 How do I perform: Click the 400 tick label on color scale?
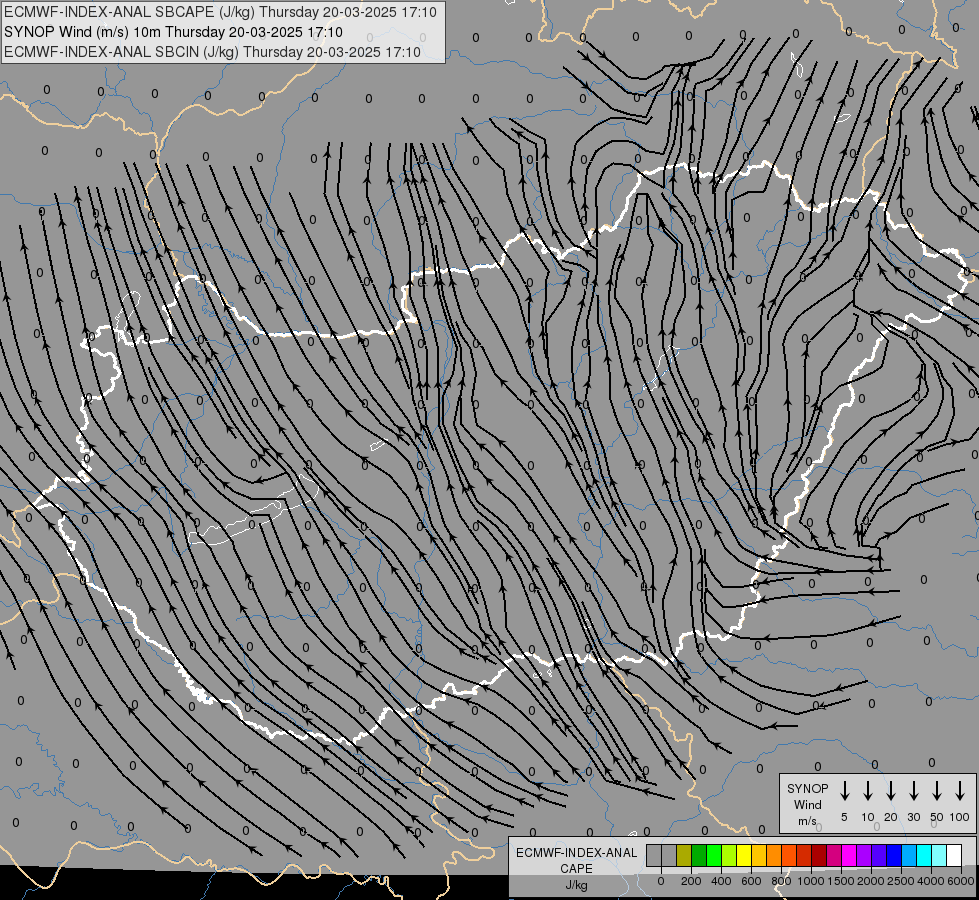click(x=721, y=881)
